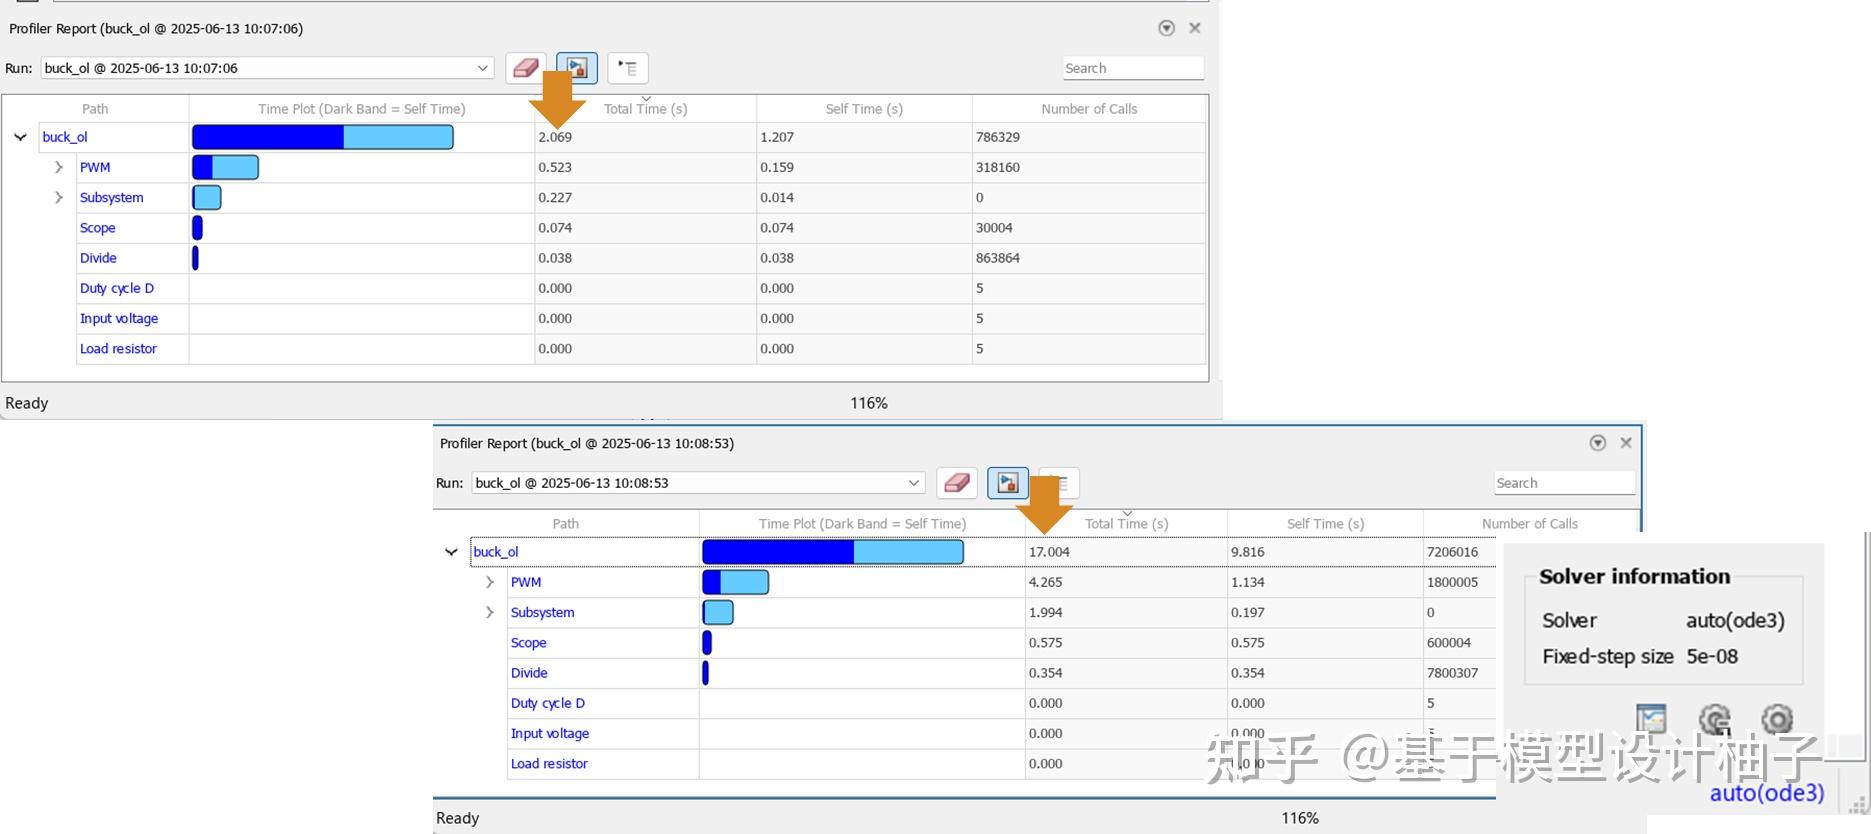This screenshot has height=834, width=1871.
Task: Click the eraser clear icon in the 10:08:53 report
Action: 957,483
